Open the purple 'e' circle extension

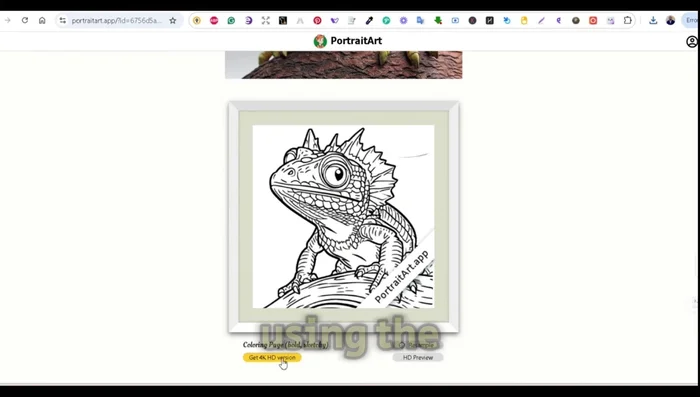(249, 21)
